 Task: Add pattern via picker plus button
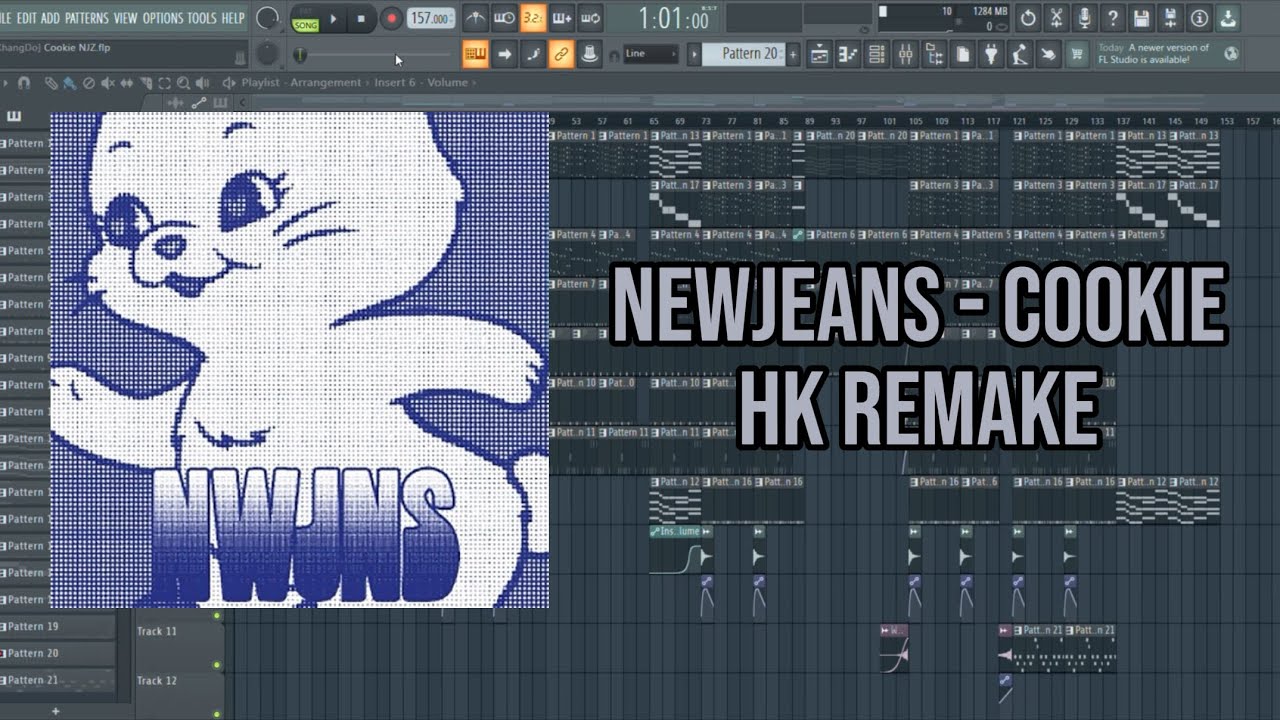56,711
